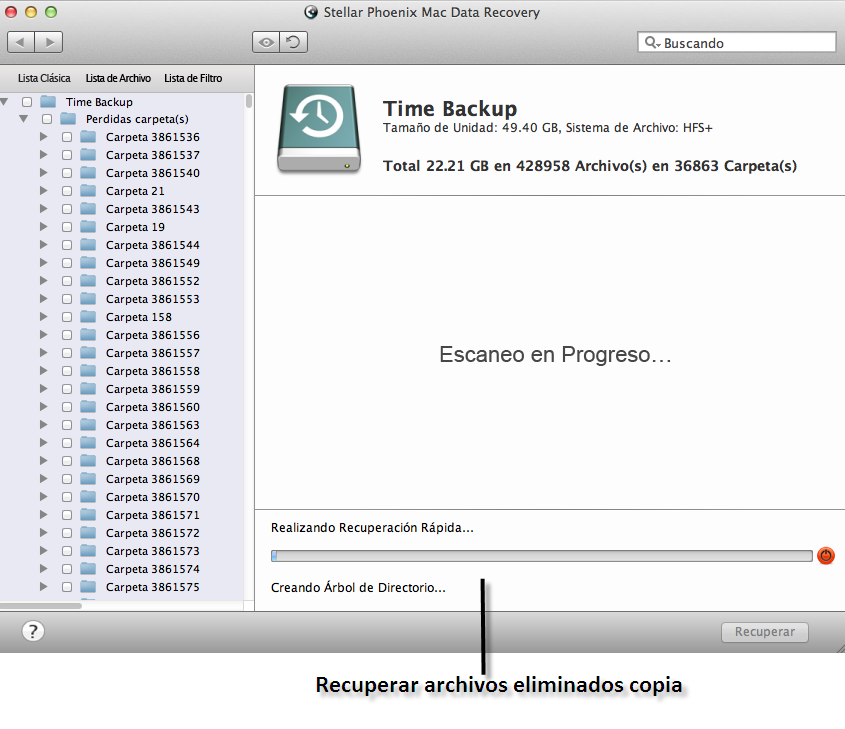Check the Carpeta 3861543 checkbox

tap(67, 209)
